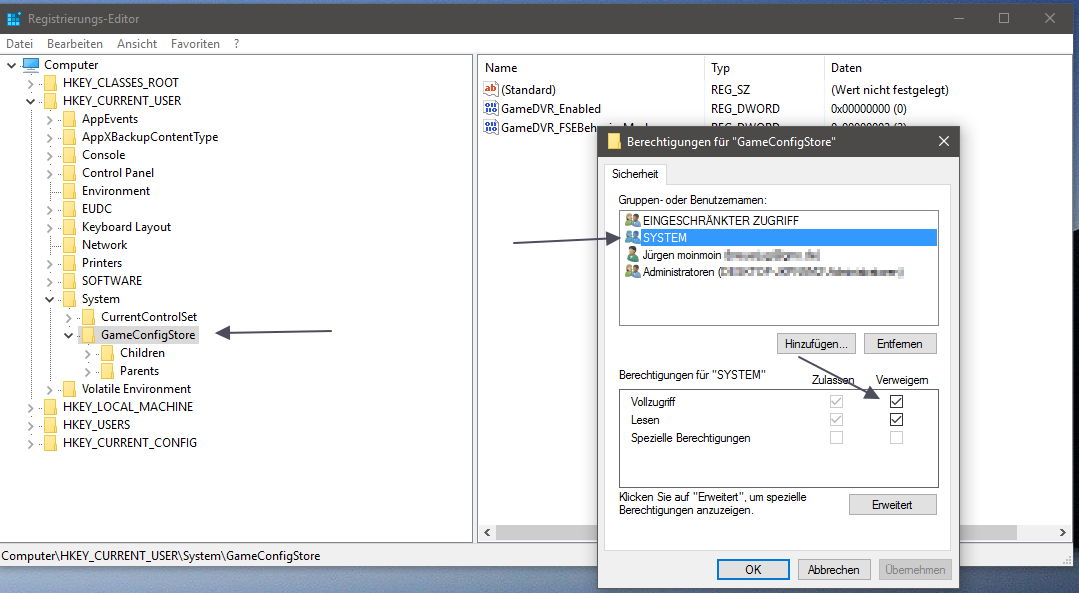Click the Registrierungs-Editor app icon in title bar
1079x593 pixels.
point(14,18)
